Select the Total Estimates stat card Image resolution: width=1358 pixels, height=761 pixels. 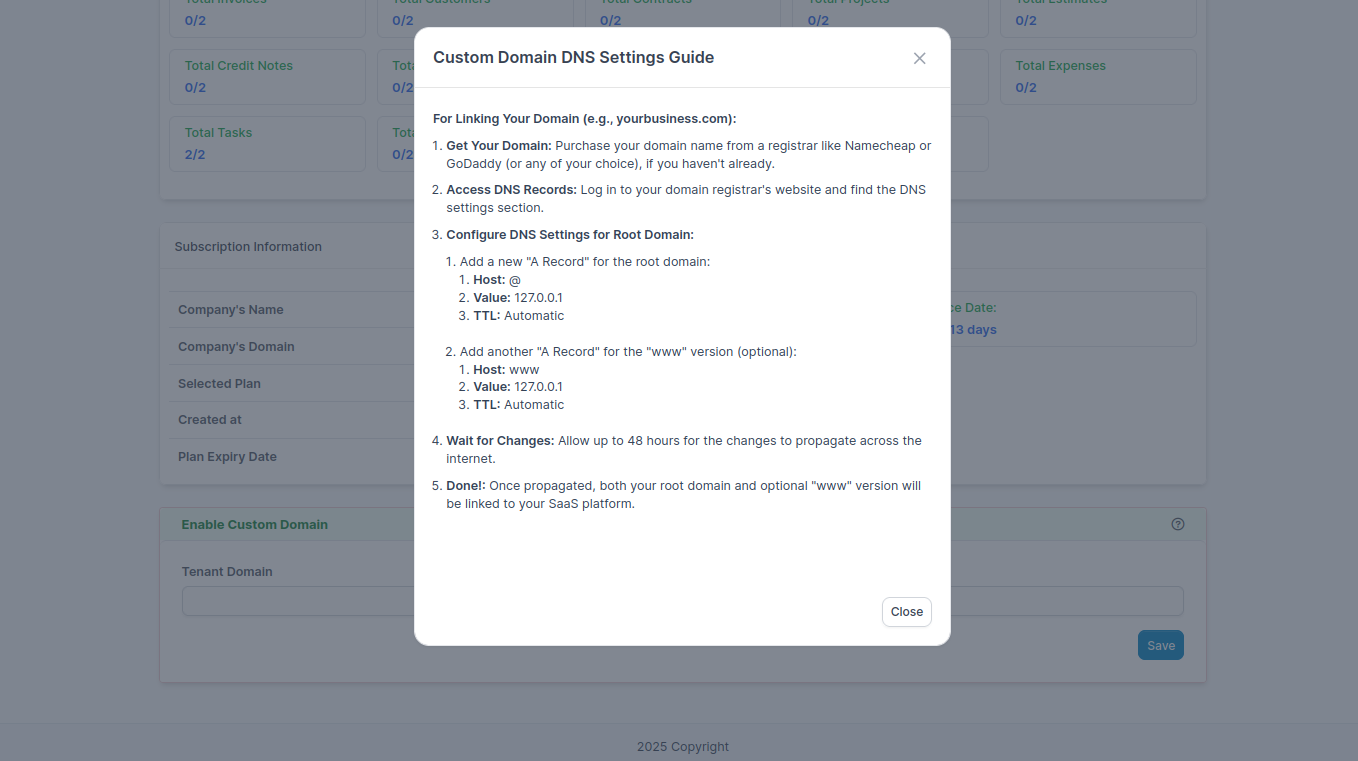point(1097,14)
